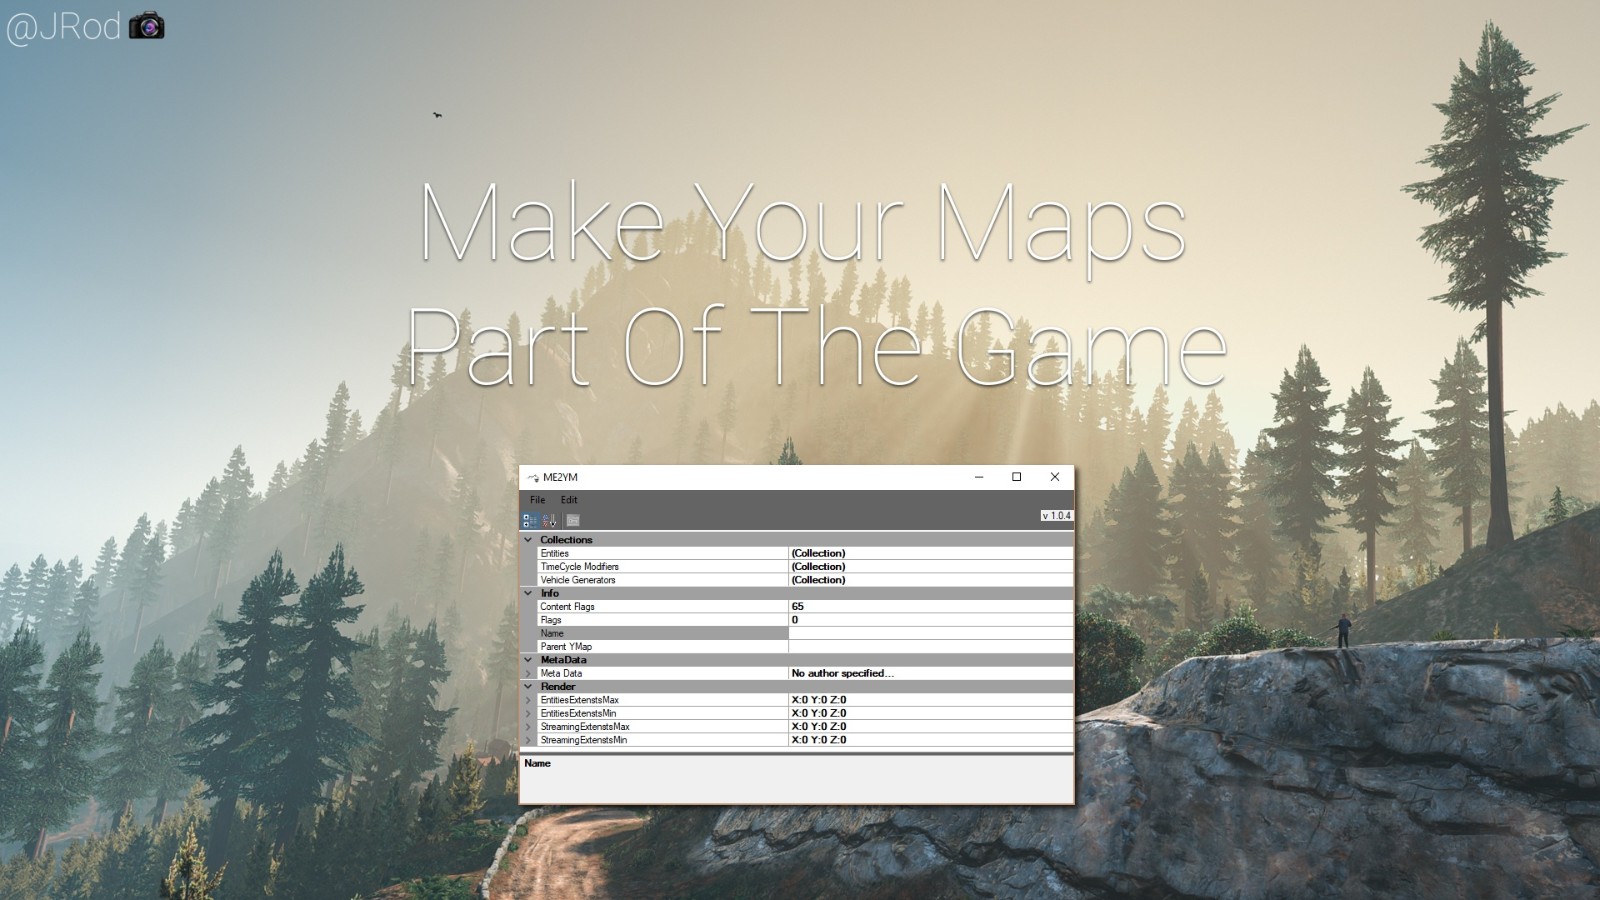Viewport: 1600px width, 900px height.
Task: Maximize the ME2YM window
Action: (x=1017, y=477)
